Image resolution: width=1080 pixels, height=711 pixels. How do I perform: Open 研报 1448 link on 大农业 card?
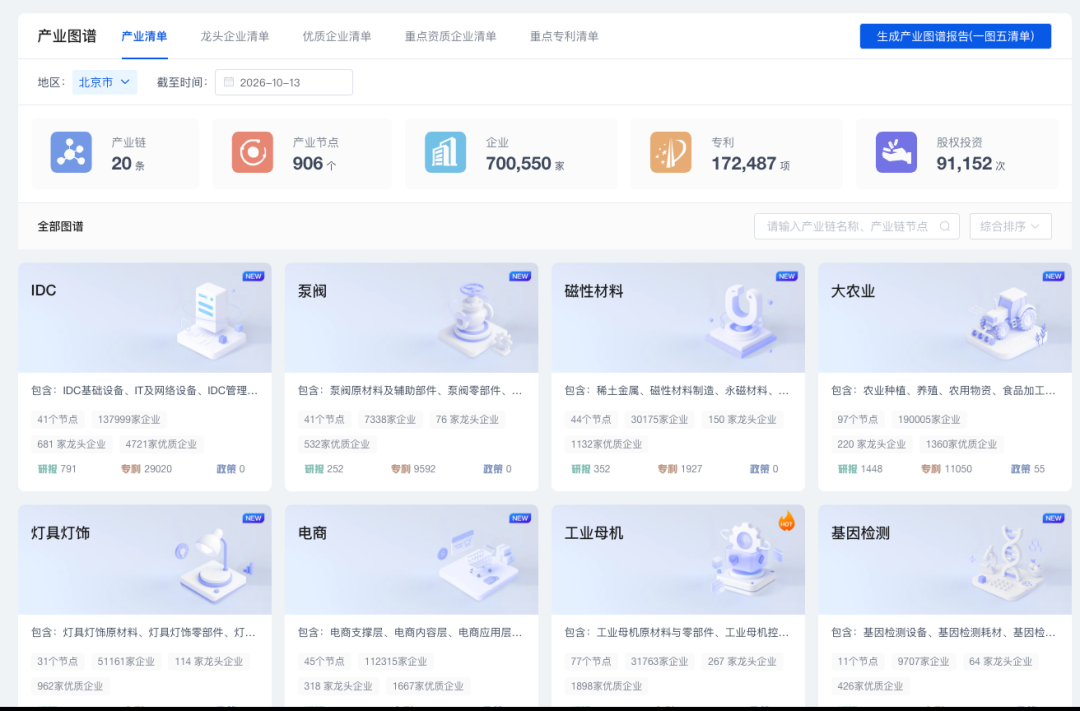coord(860,468)
